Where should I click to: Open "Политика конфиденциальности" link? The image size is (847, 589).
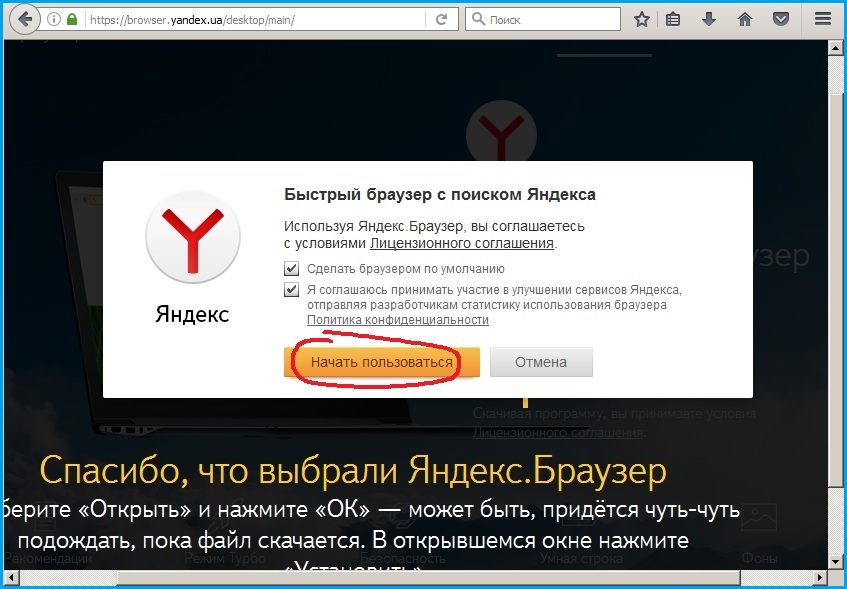pyautogui.click(x=398, y=320)
